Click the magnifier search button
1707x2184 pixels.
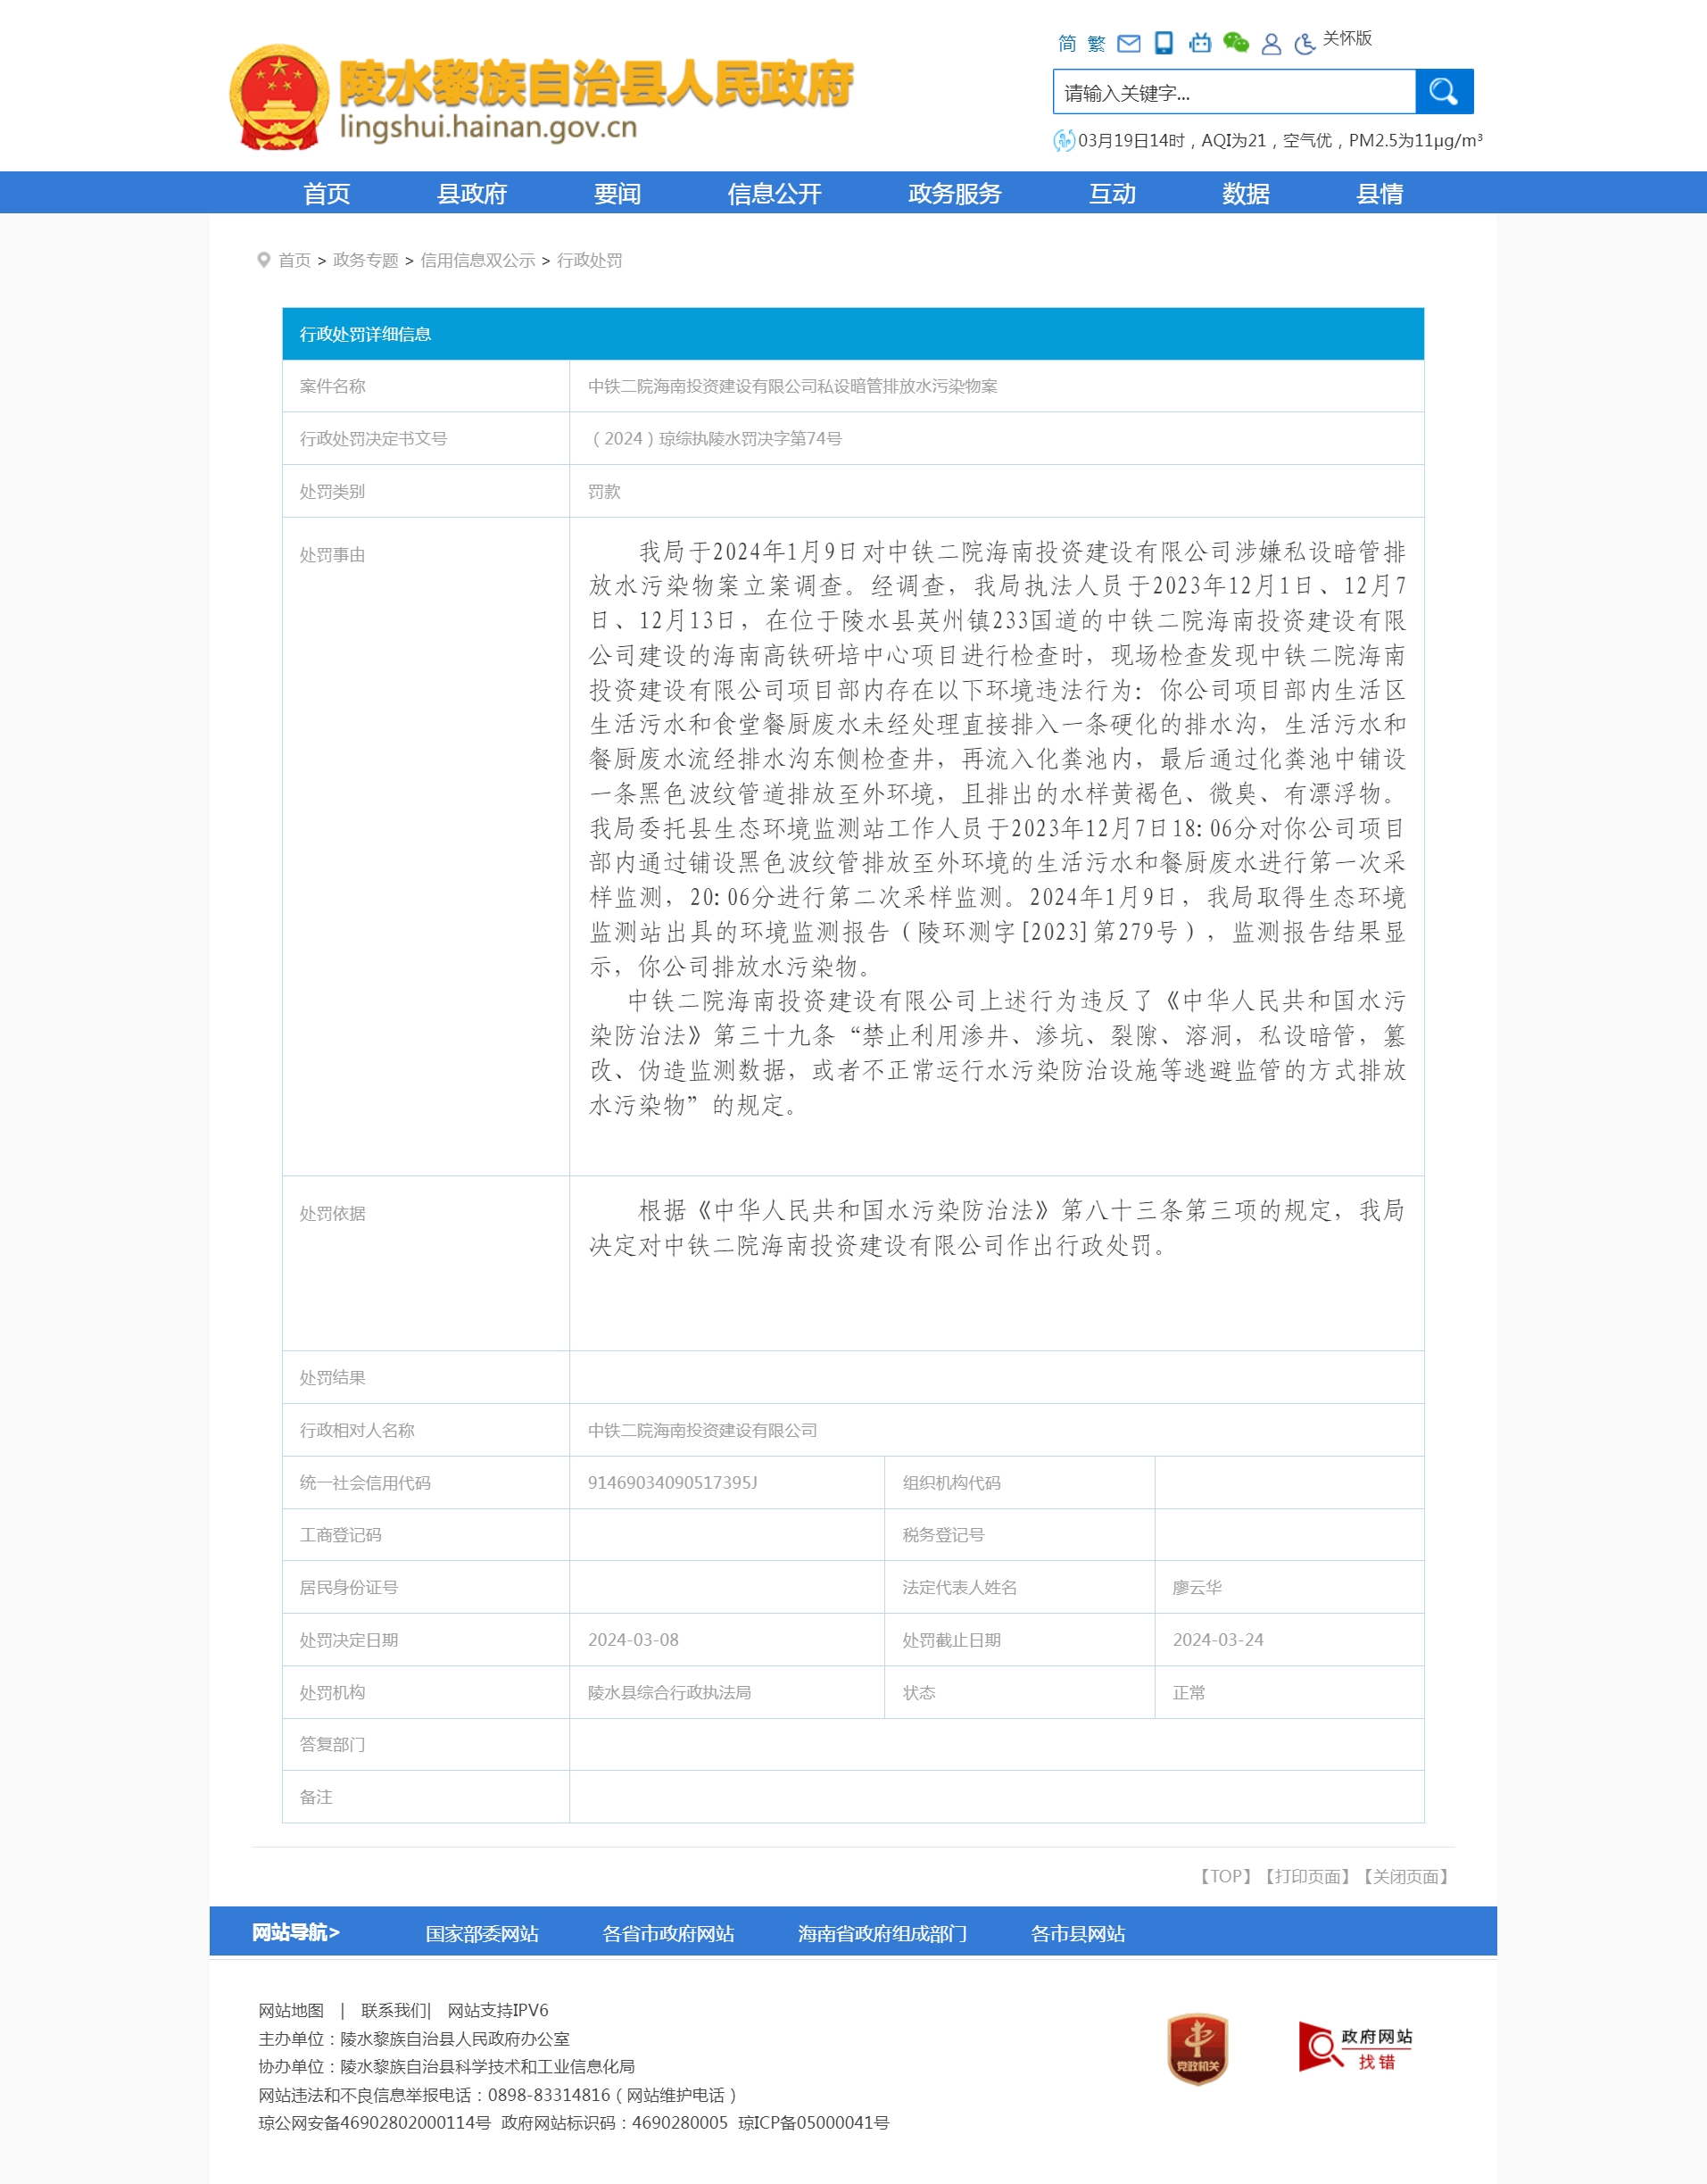click(x=1444, y=92)
